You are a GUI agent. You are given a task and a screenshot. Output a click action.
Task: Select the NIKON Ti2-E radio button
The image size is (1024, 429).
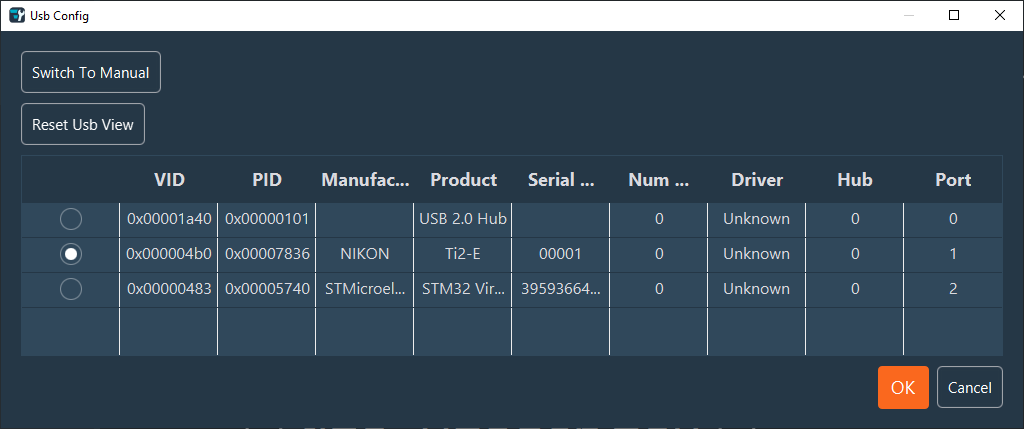(x=71, y=253)
